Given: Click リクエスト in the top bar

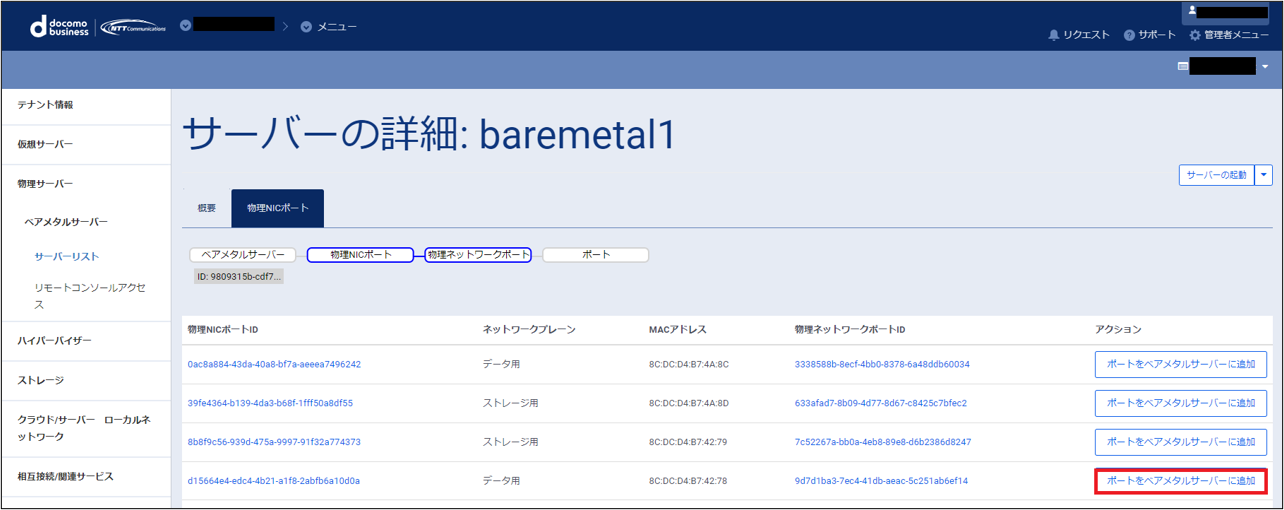Looking at the screenshot, I should (1086, 35).
